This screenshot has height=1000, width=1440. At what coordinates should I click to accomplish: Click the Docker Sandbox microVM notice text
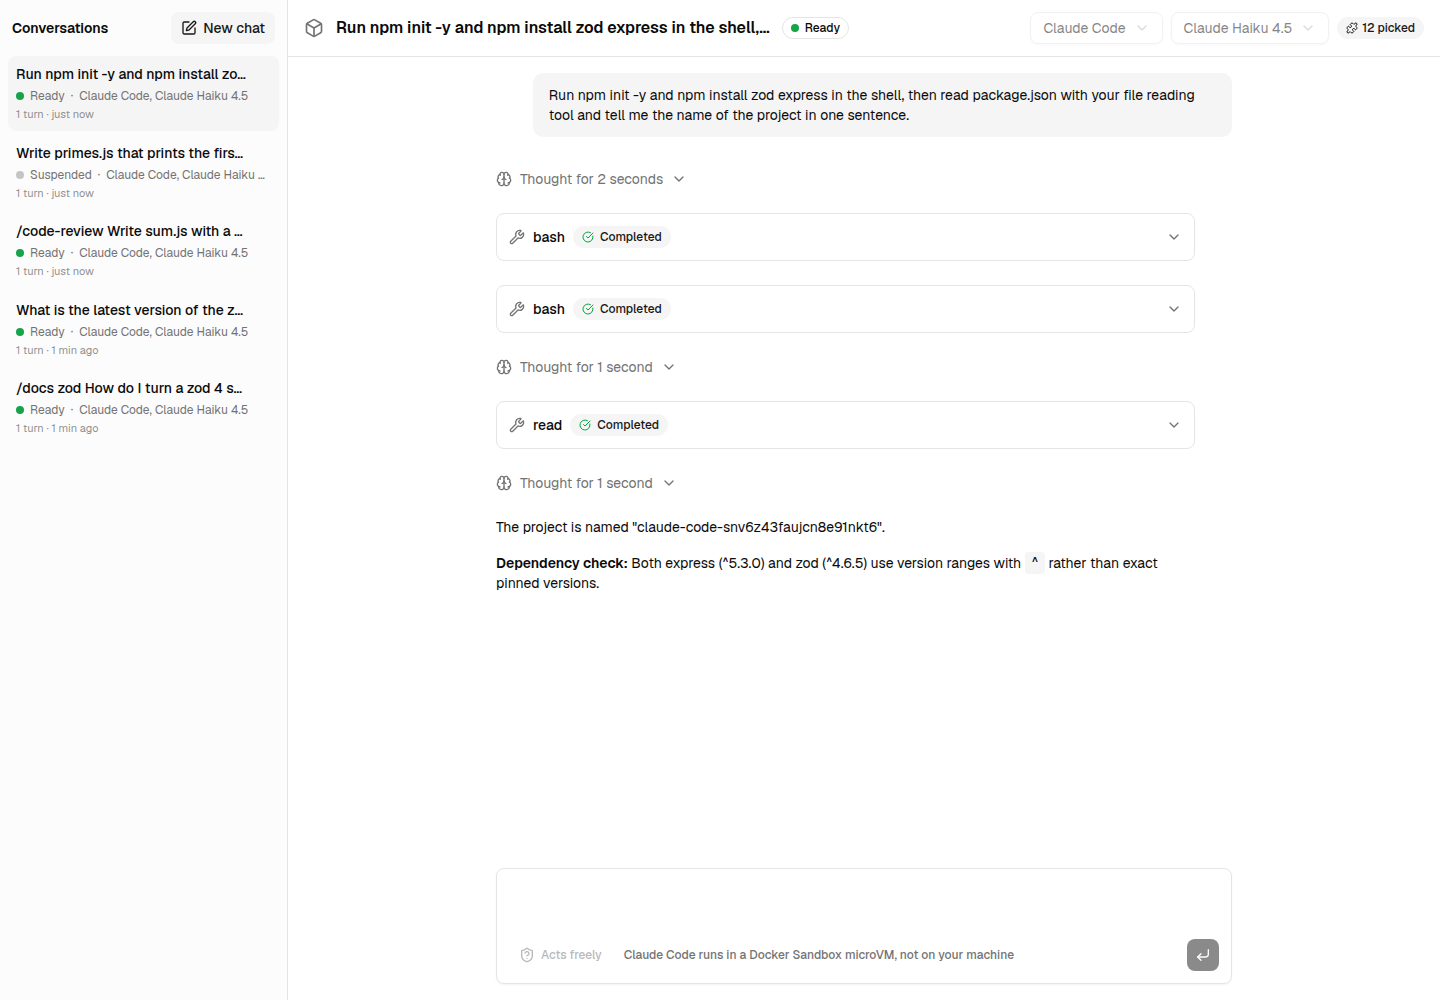coord(819,955)
